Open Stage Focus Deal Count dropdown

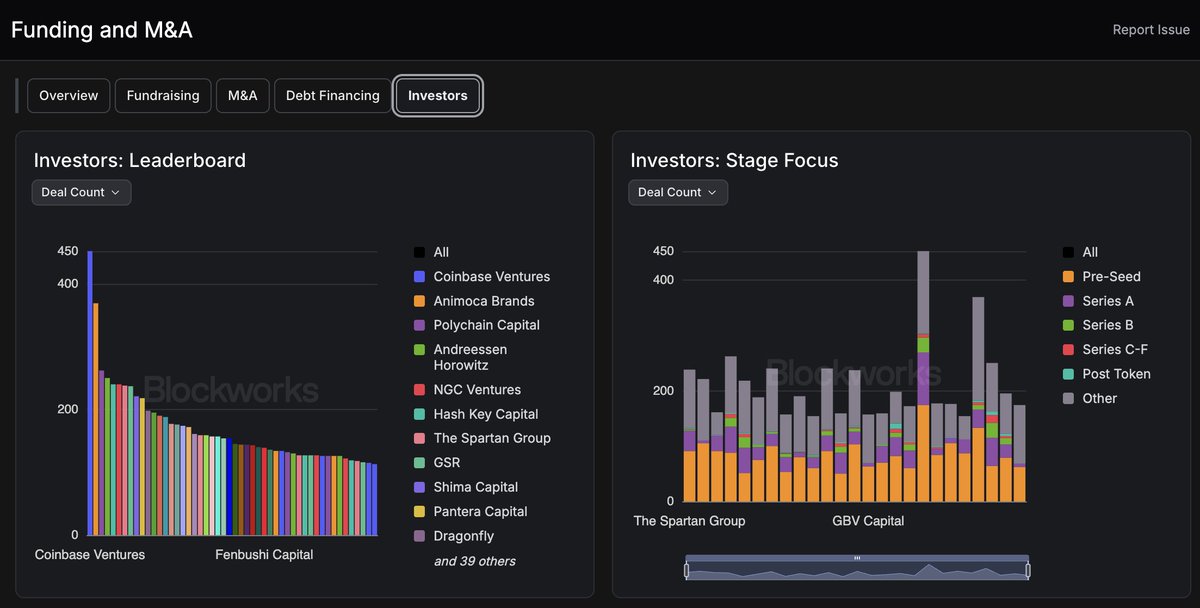coord(678,192)
